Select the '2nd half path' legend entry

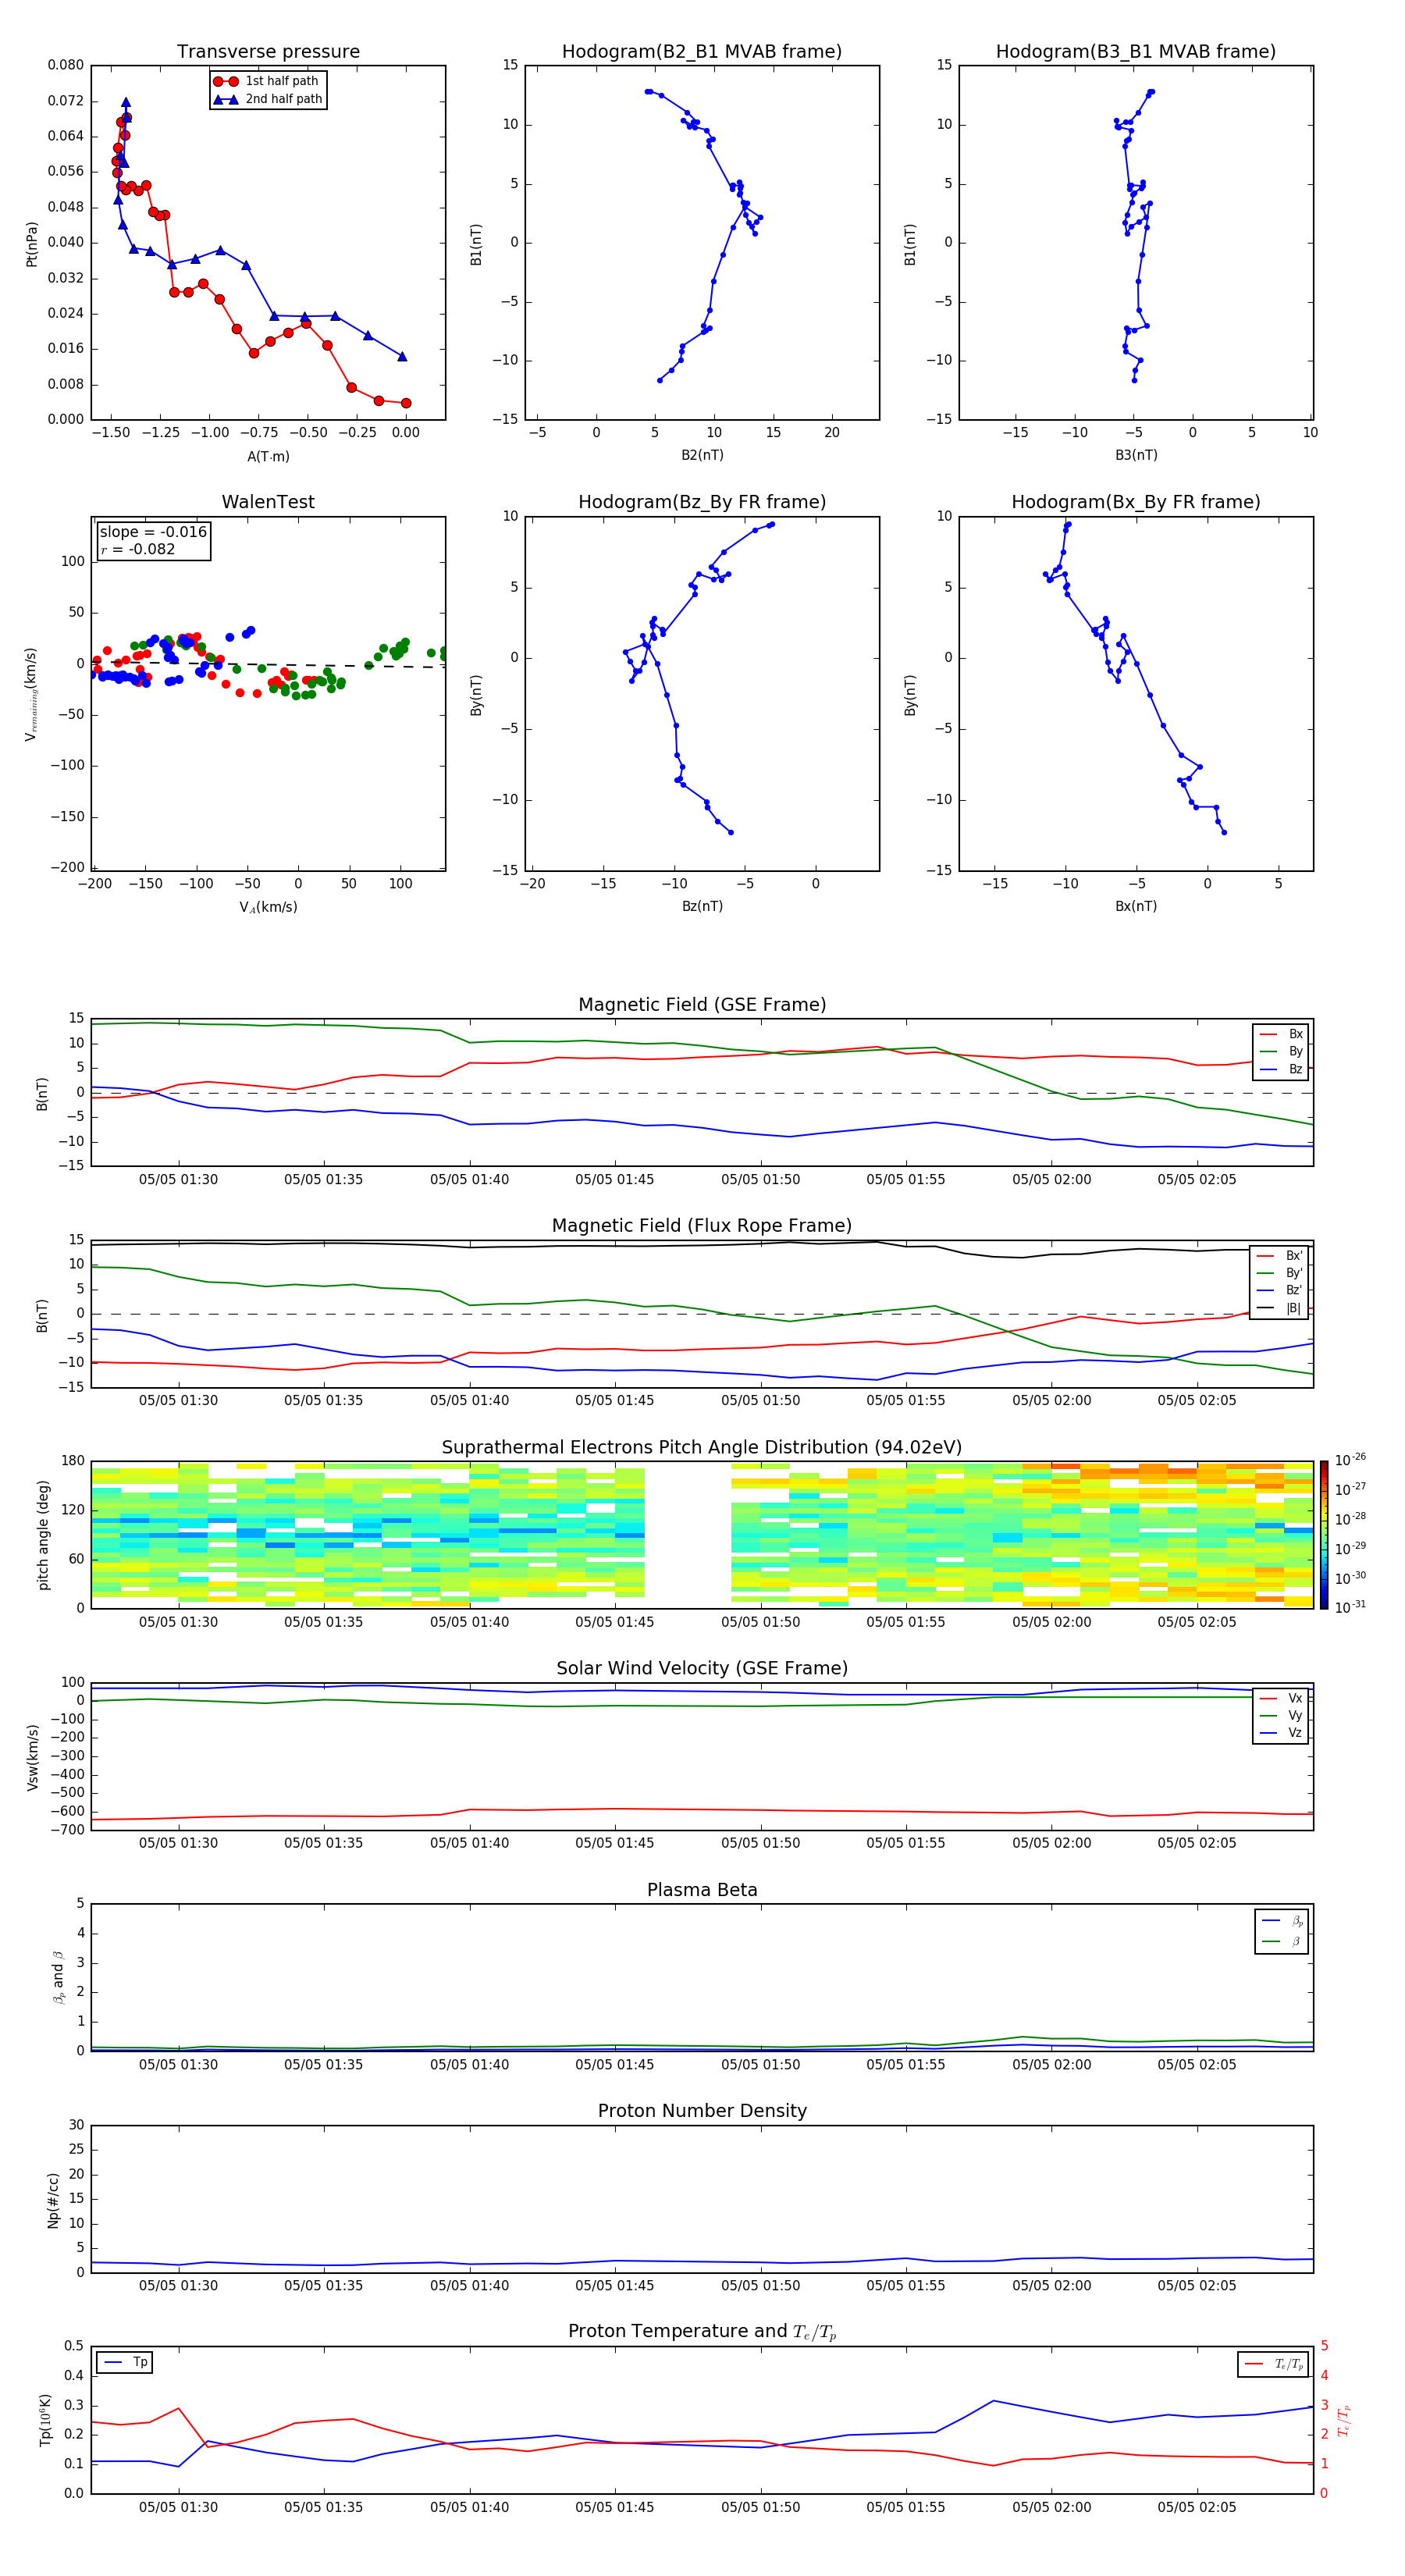(x=268, y=99)
